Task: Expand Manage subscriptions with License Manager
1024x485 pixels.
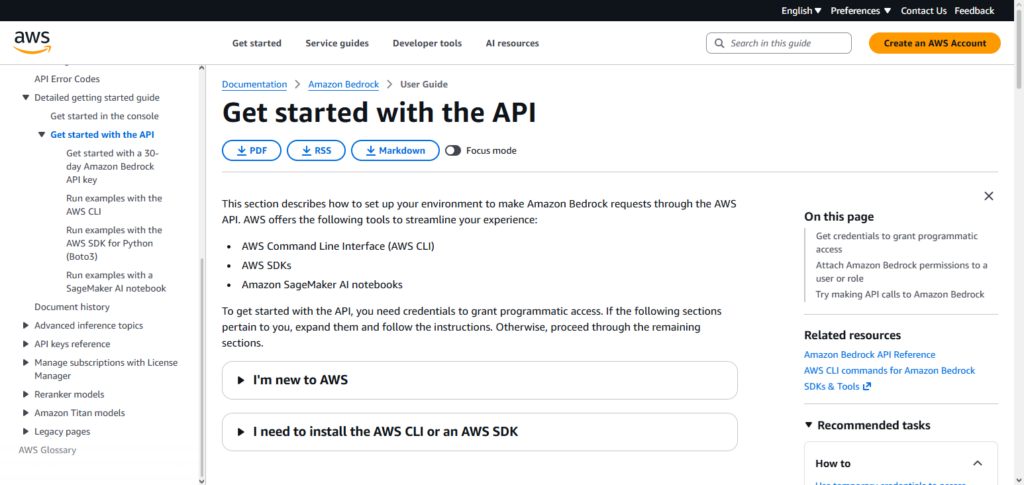Action: point(25,362)
